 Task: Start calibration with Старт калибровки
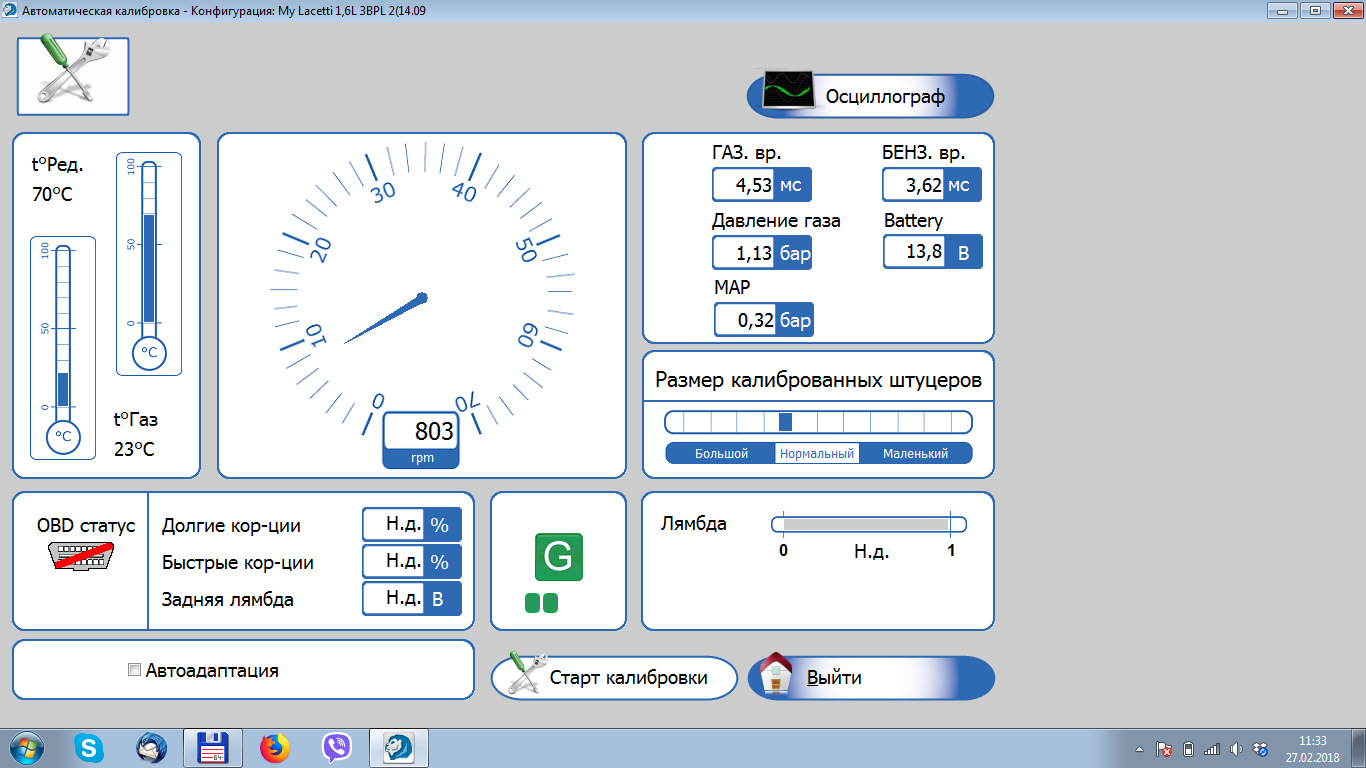coord(614,677)
